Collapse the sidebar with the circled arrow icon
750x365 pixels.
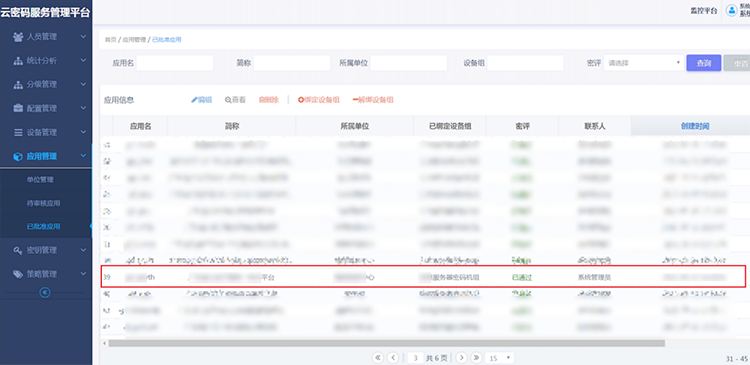[45, 292]
